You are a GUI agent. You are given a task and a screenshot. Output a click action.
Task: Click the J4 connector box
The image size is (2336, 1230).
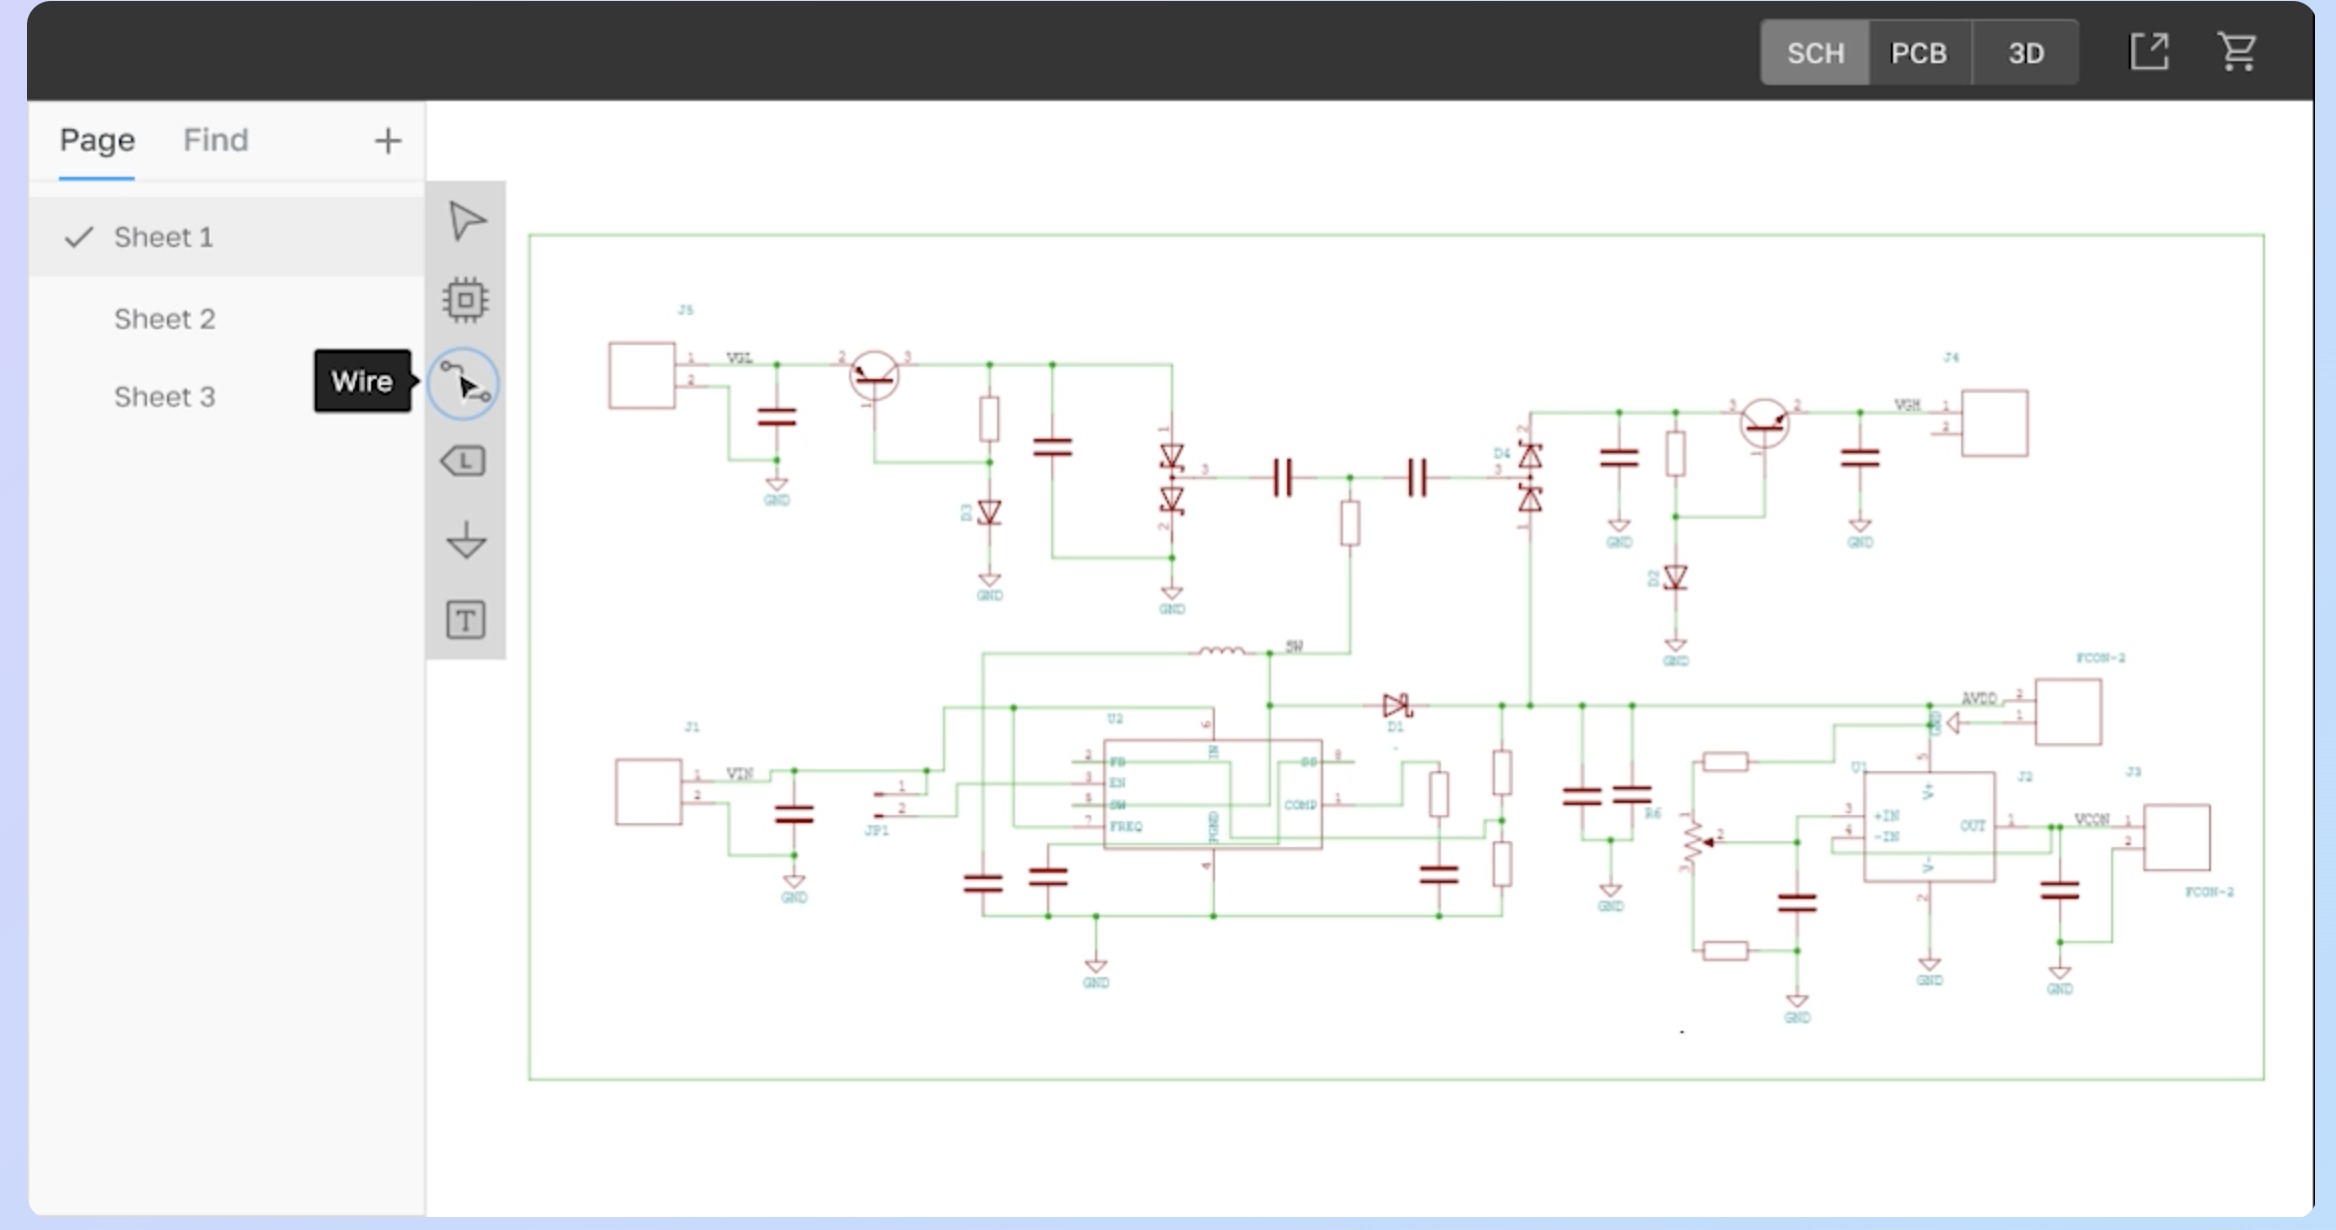1994,423
